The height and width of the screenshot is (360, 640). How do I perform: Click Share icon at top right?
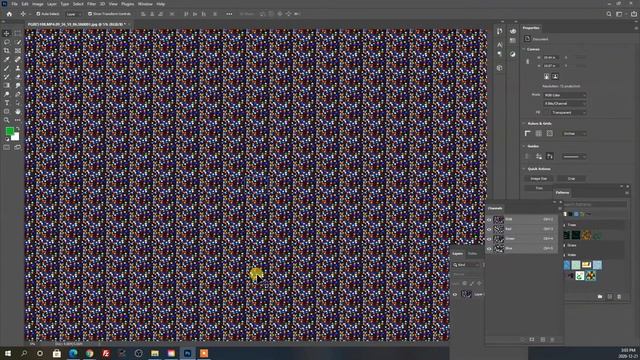pyautogui.click(x=633, y=14)
